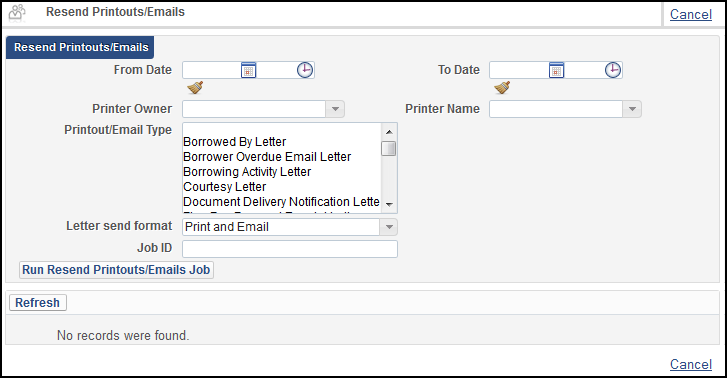The image size is (727, 378).
Task: Select the Resend Printouts/Emails tab
Action: 80,47
